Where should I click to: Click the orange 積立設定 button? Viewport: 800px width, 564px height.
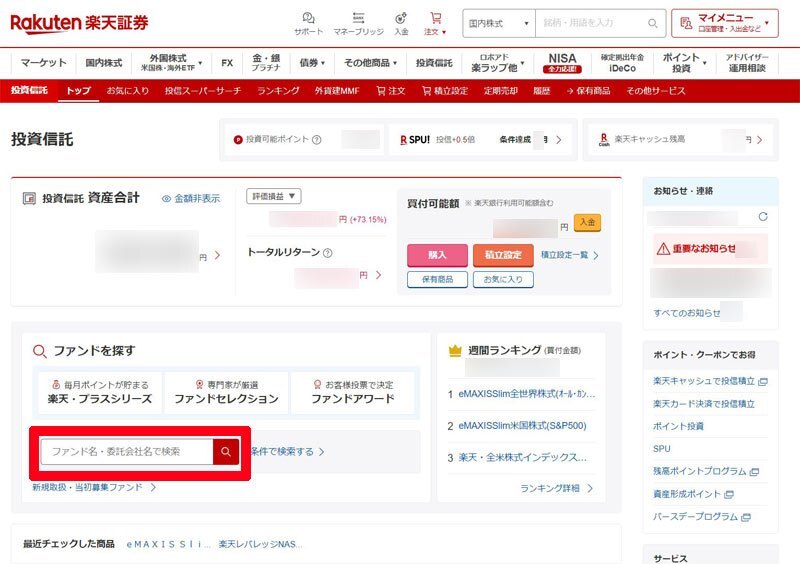(x=503, y=255)
